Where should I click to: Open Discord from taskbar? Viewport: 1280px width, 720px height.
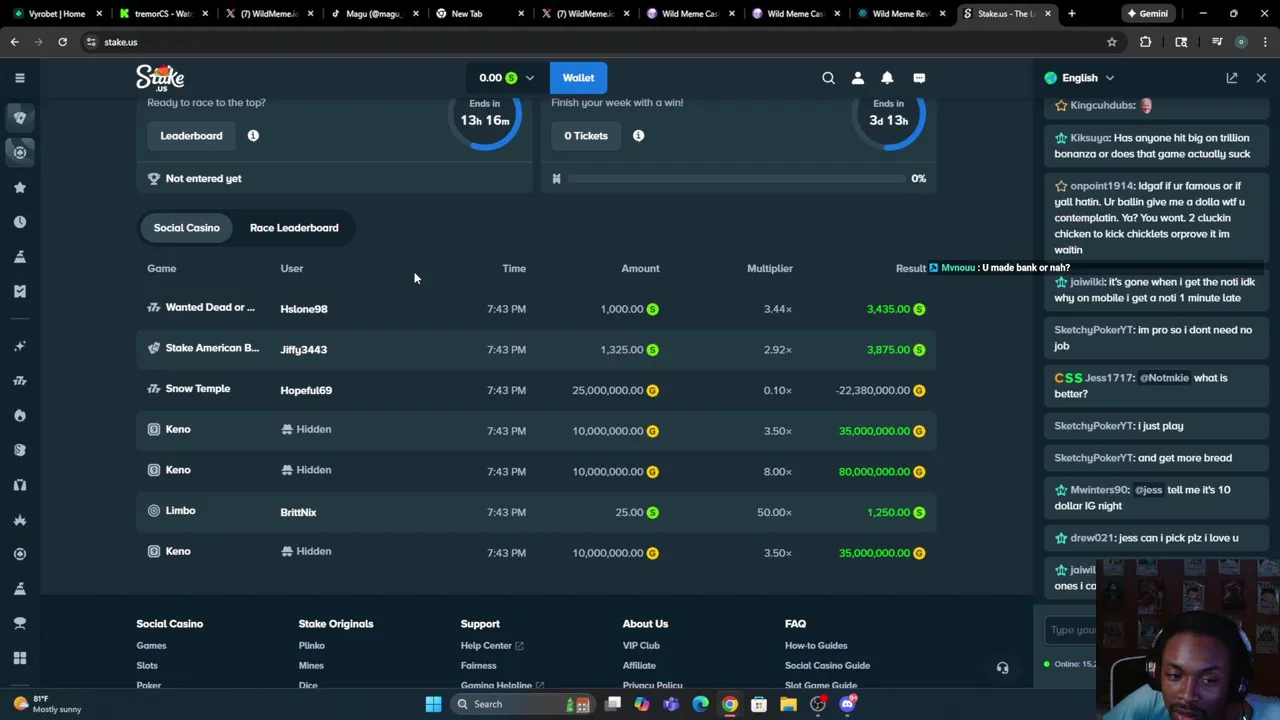(847, 704)
